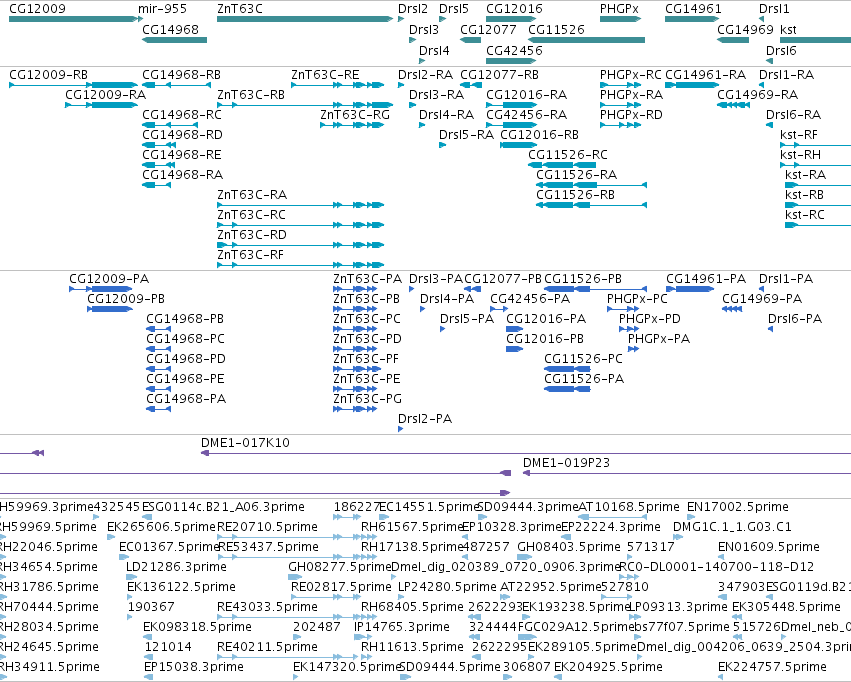
Task: Select transcript ZnT63C-RA
Action: (301, 205)
